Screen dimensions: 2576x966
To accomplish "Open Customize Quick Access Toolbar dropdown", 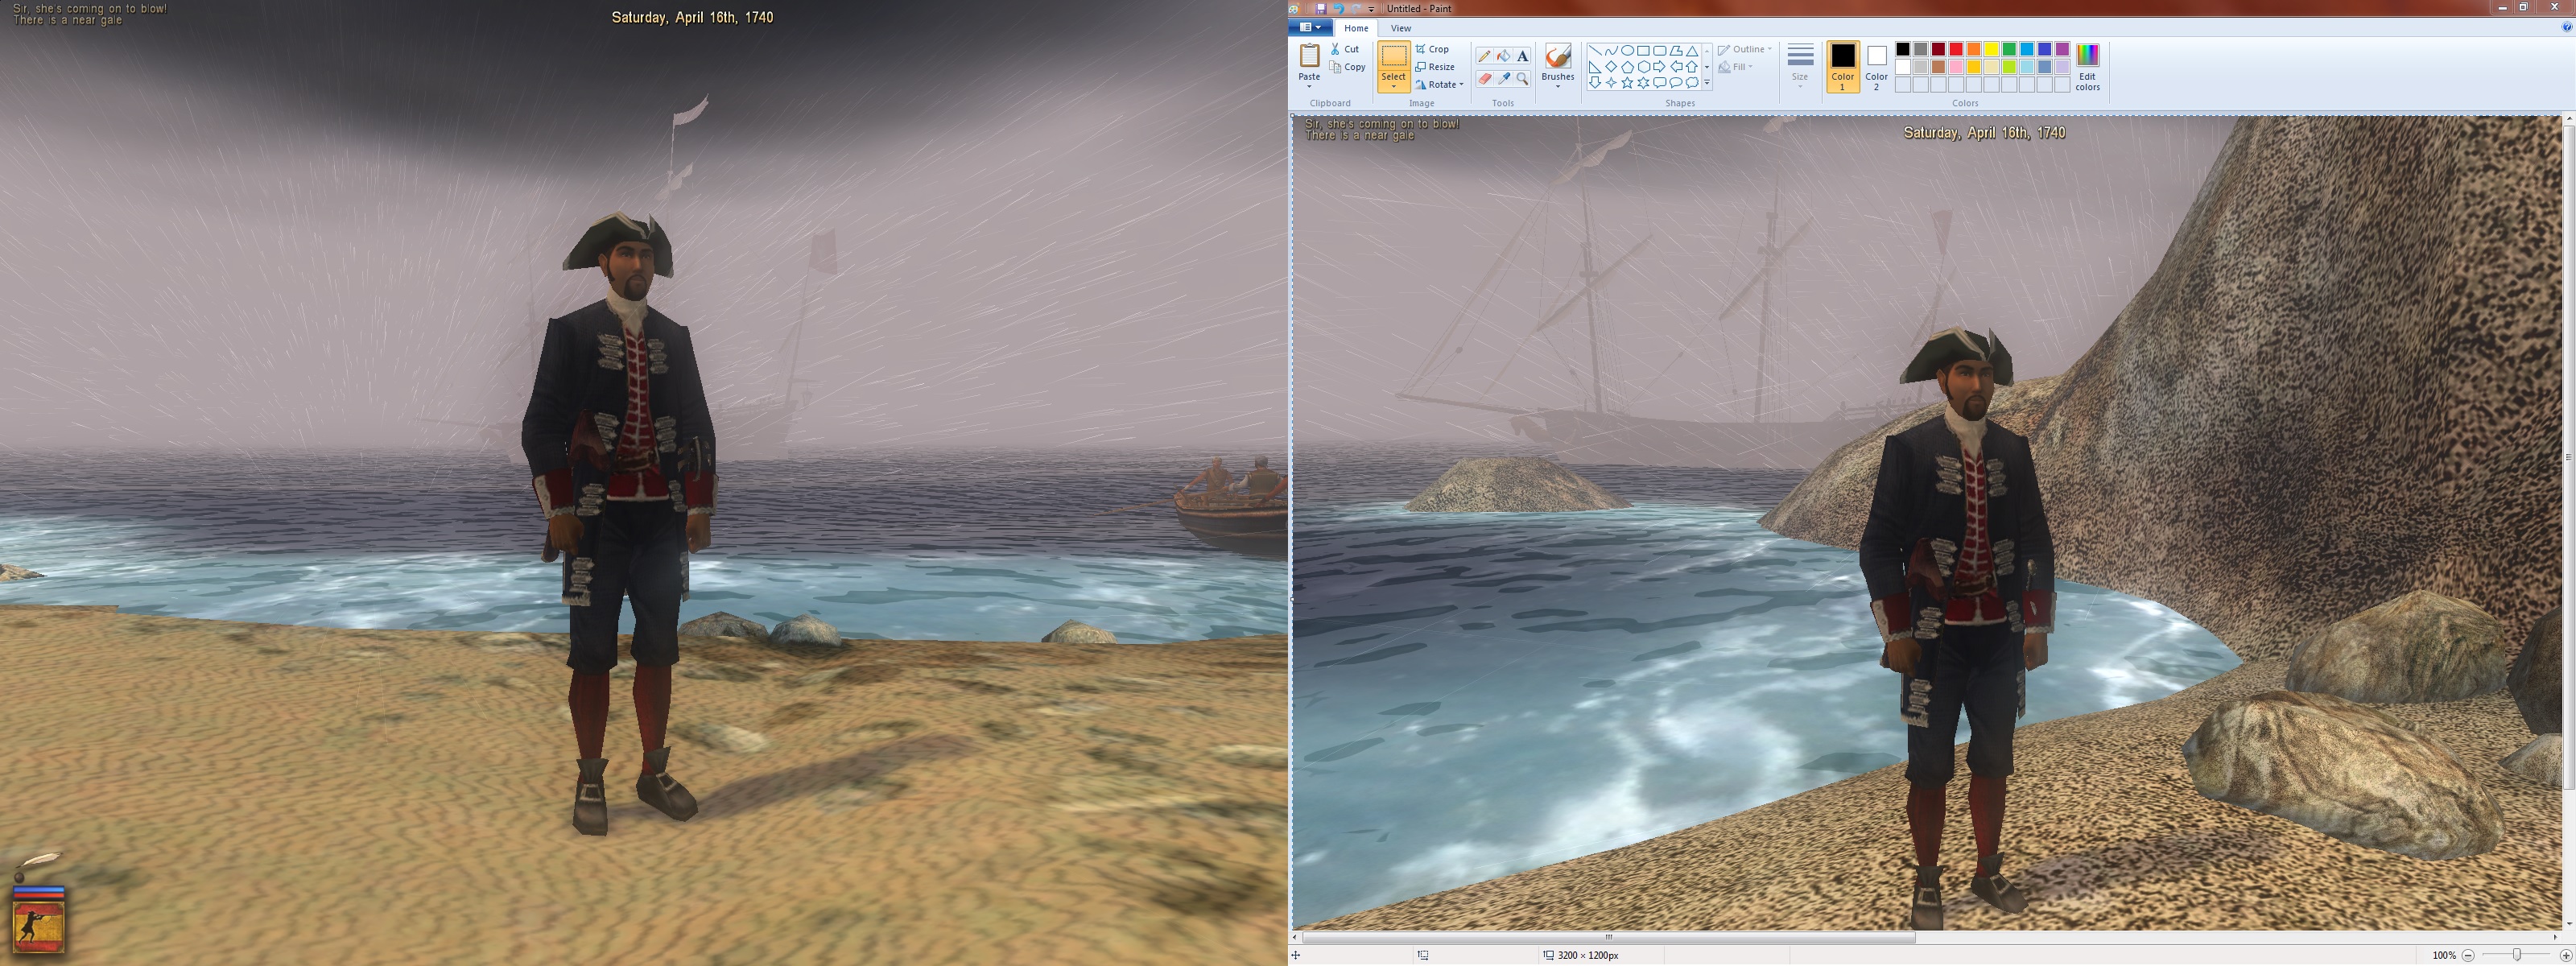I will 1372,8.
